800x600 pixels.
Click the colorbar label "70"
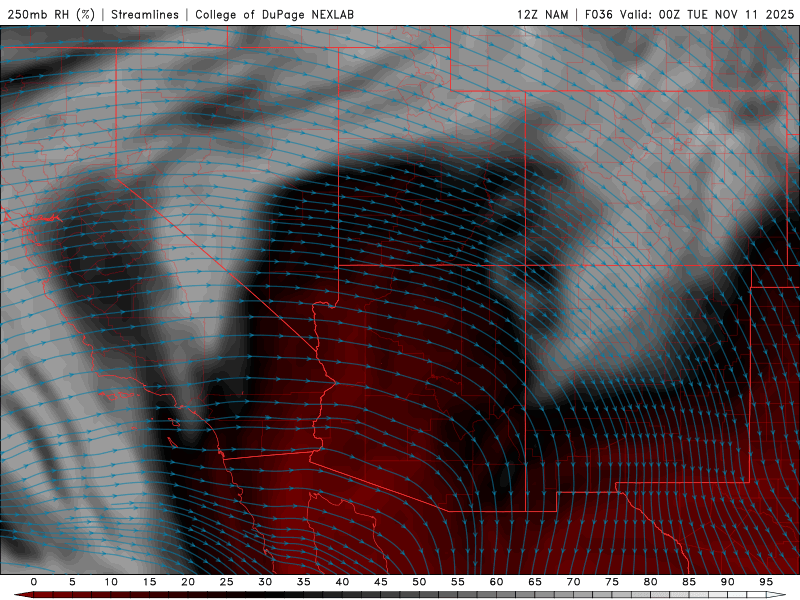tap(573, 582)
